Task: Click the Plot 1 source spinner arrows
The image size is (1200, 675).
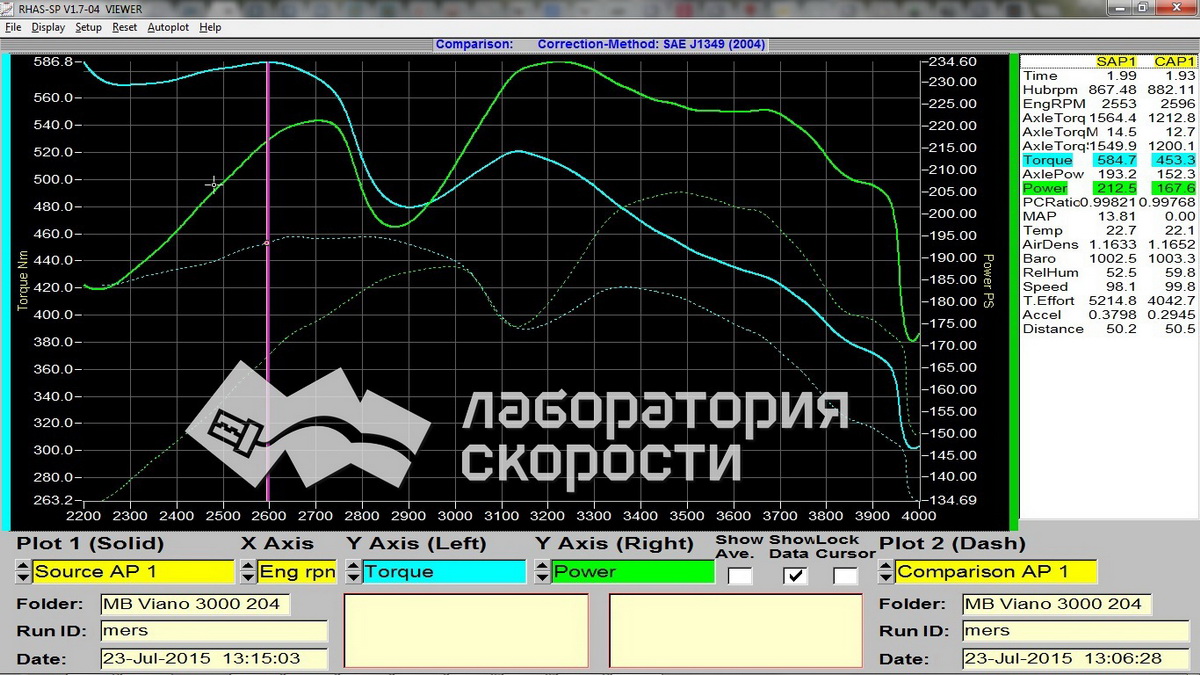Action: point(23,572)
